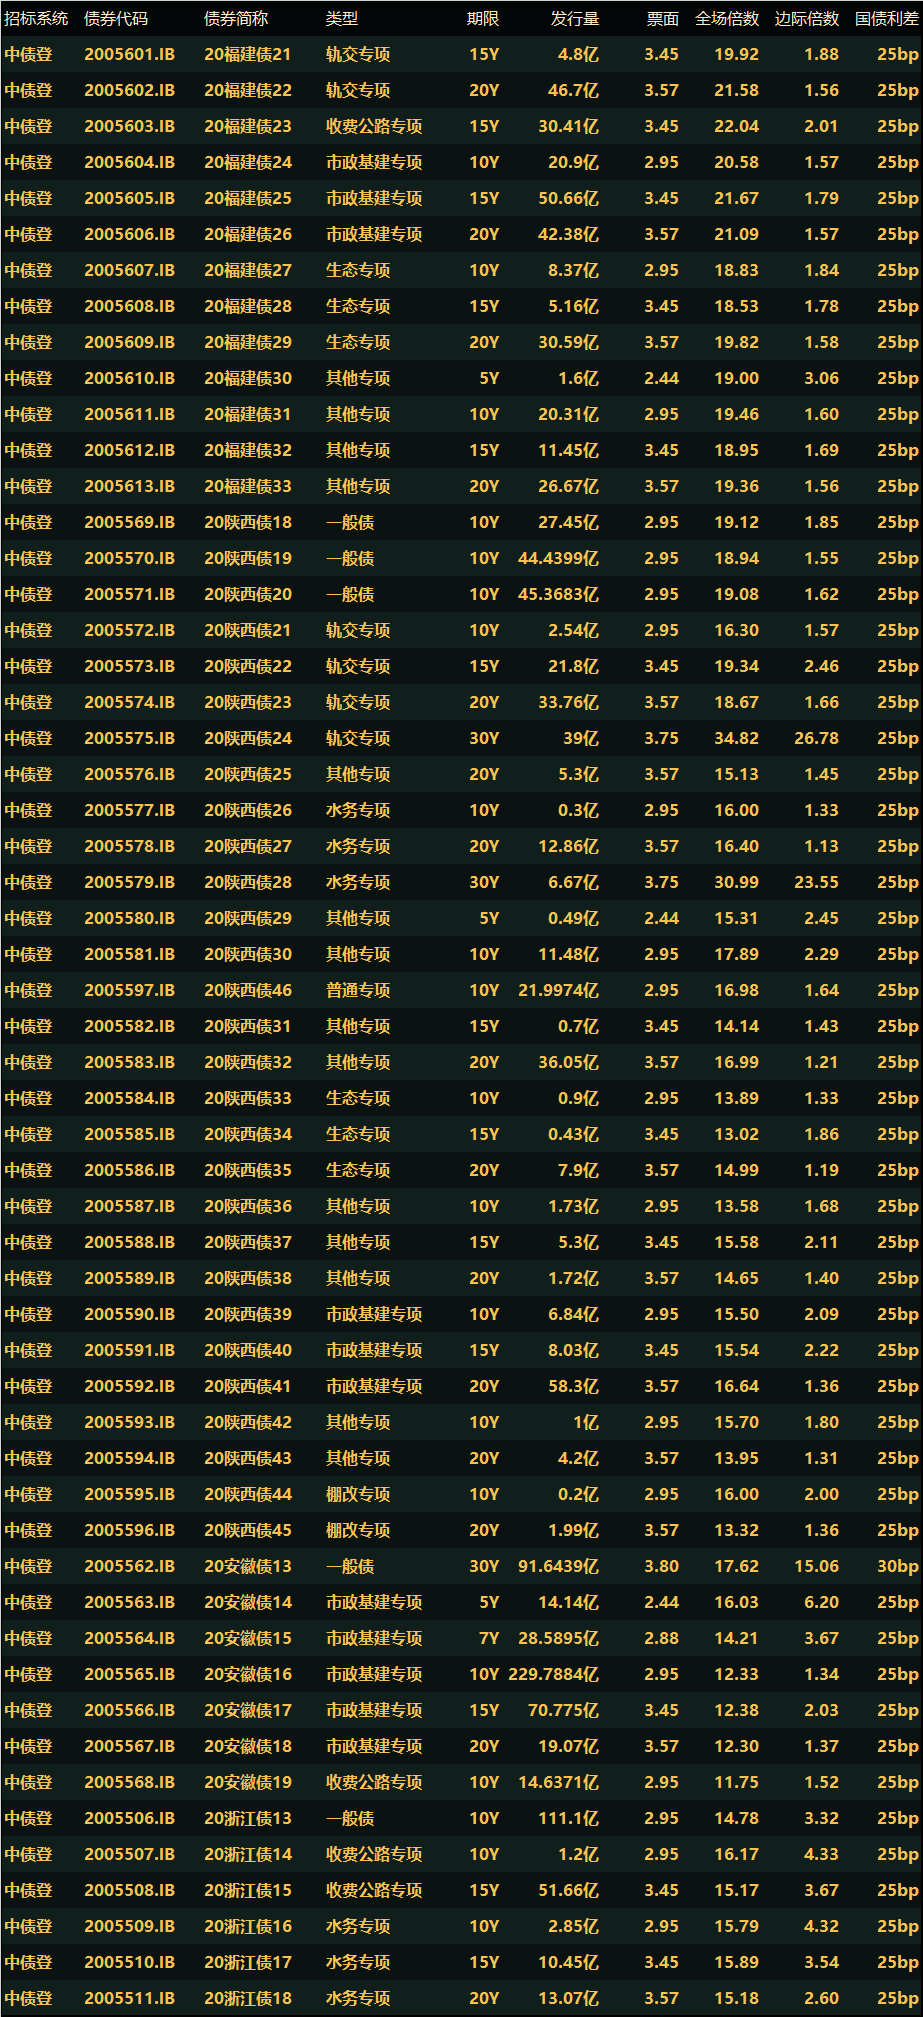Click the 期限 column header
The image size is (923, 2017).
pyautogui.click(x=483, y=19)
